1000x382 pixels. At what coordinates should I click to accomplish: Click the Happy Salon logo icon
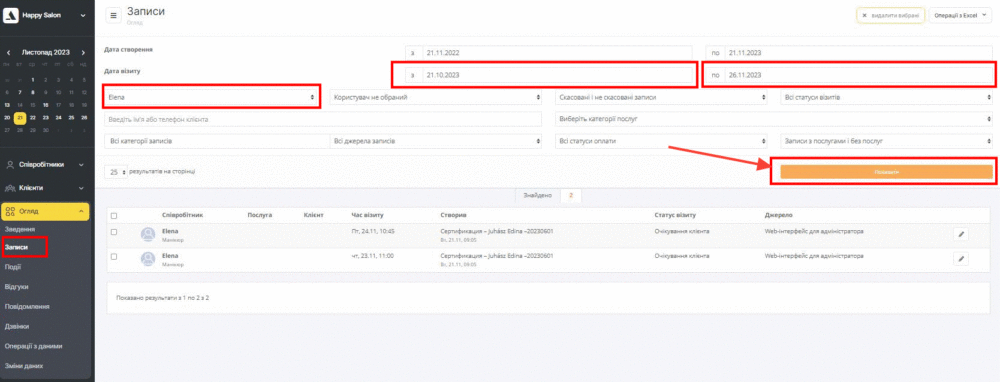click(x=11, y=15)
